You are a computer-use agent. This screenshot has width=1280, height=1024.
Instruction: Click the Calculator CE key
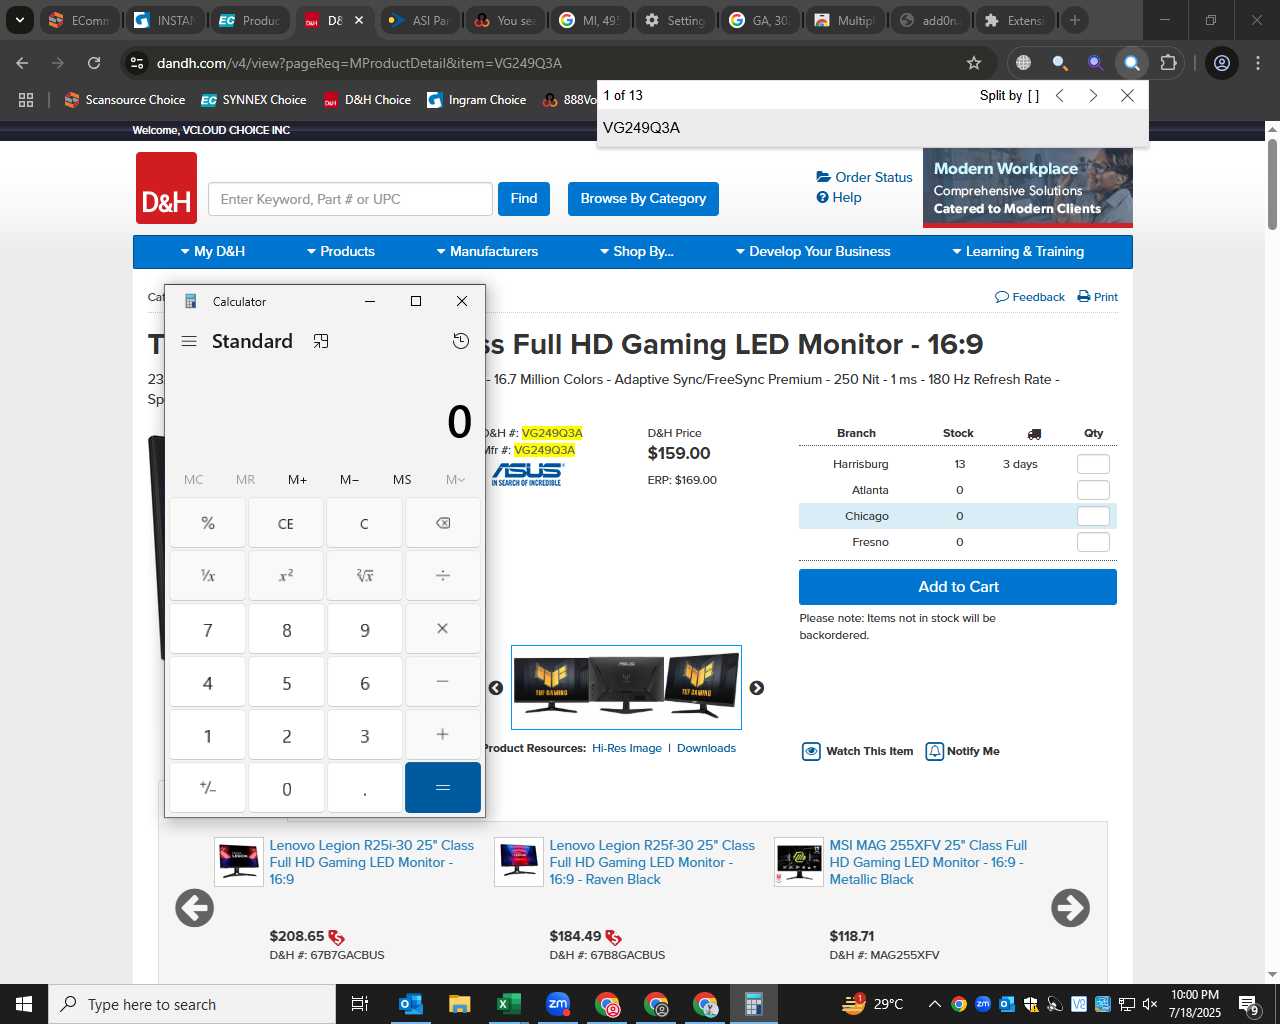286,523
